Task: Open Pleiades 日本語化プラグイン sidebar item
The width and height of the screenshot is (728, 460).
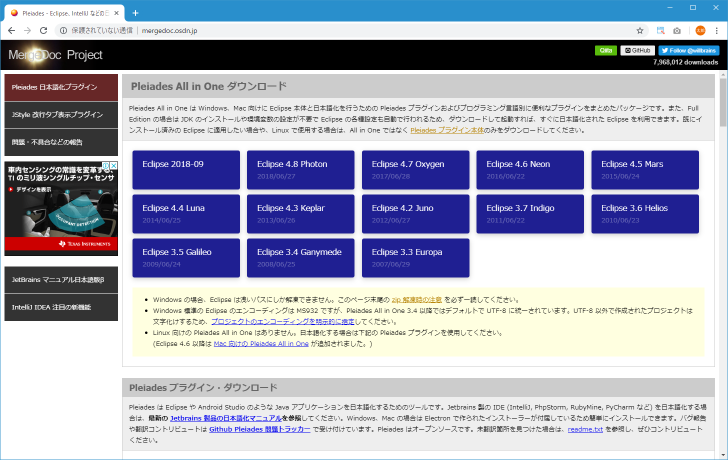Action: click(x=61, y=87)
